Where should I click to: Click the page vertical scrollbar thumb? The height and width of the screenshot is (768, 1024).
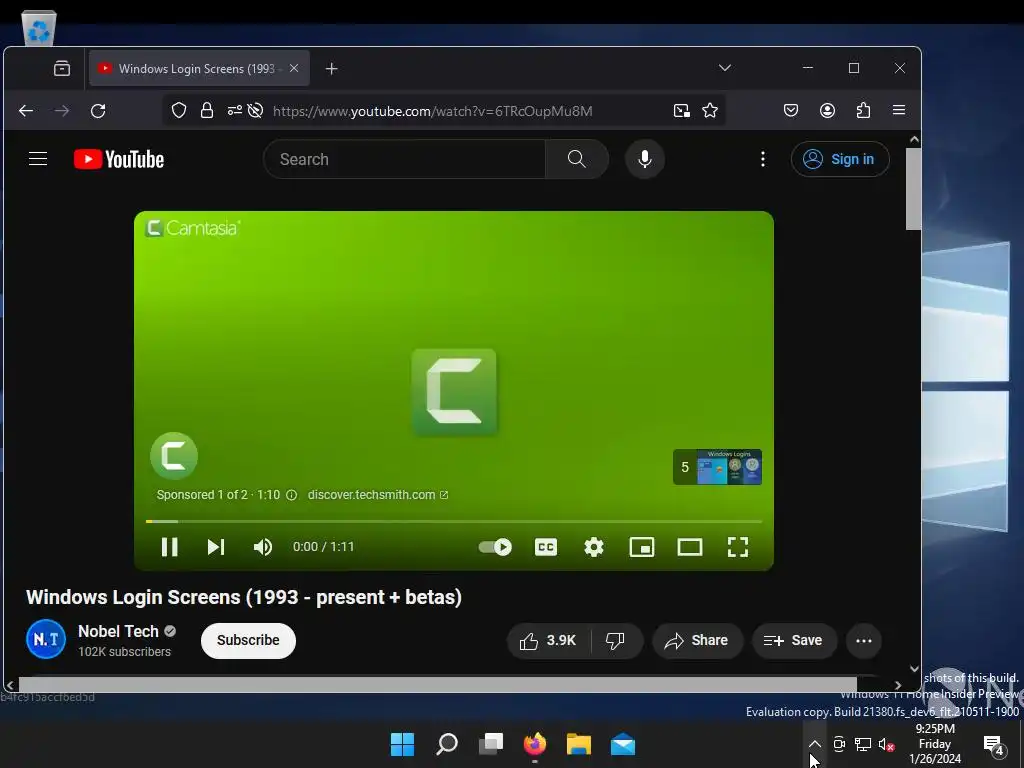point(914,188)
